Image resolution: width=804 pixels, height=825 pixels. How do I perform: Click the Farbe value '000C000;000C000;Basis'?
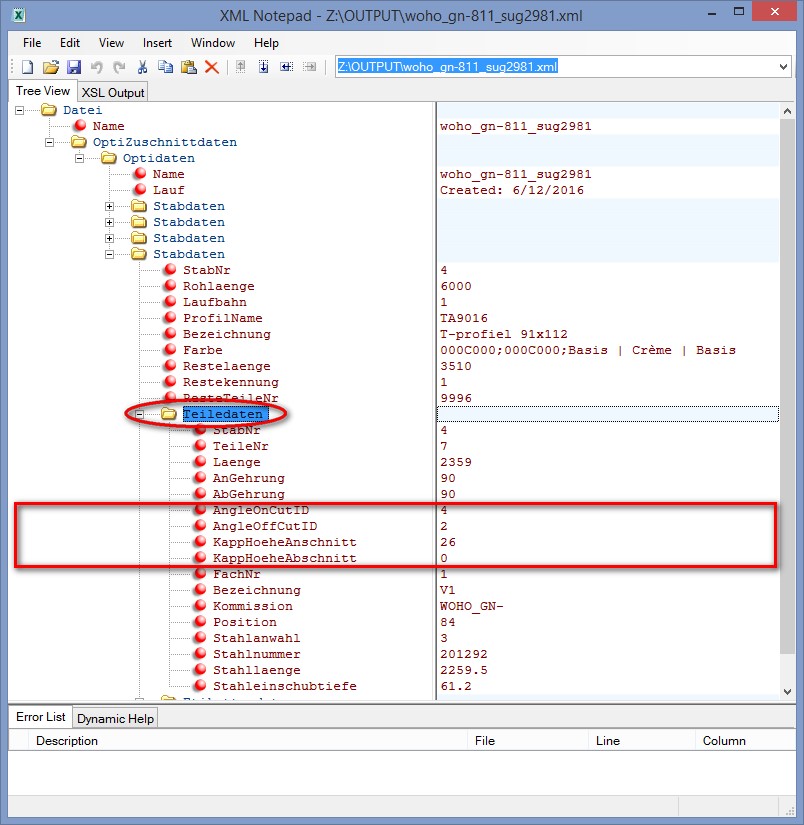coord(588,350)
